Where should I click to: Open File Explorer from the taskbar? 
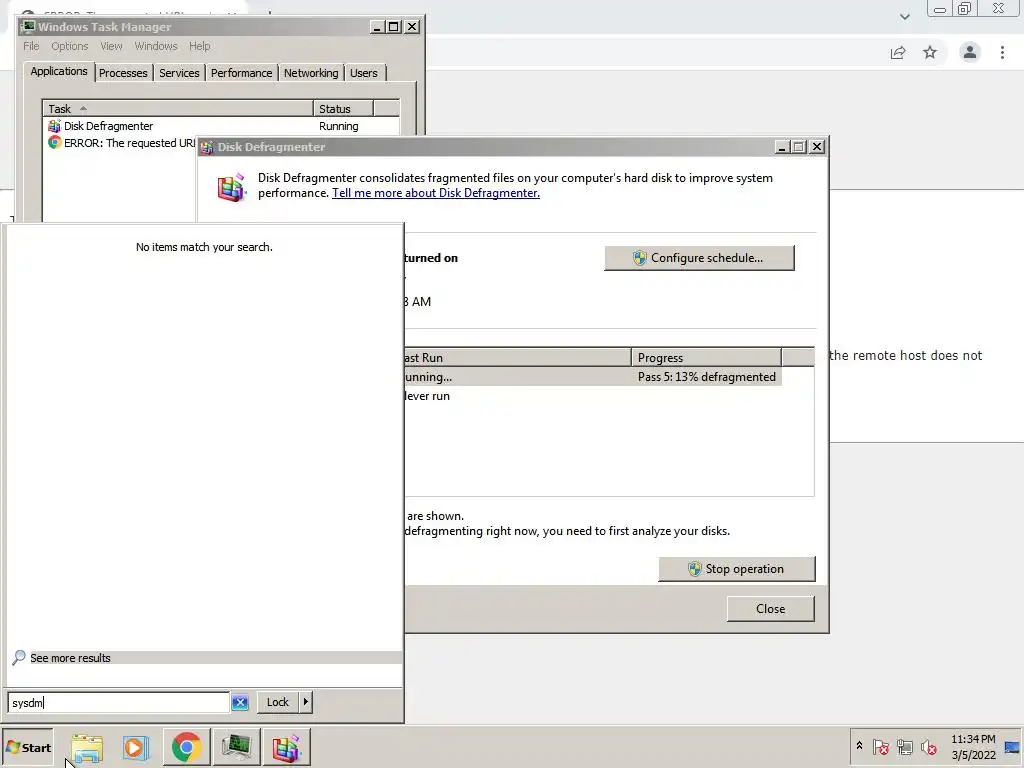coord(87,747)
